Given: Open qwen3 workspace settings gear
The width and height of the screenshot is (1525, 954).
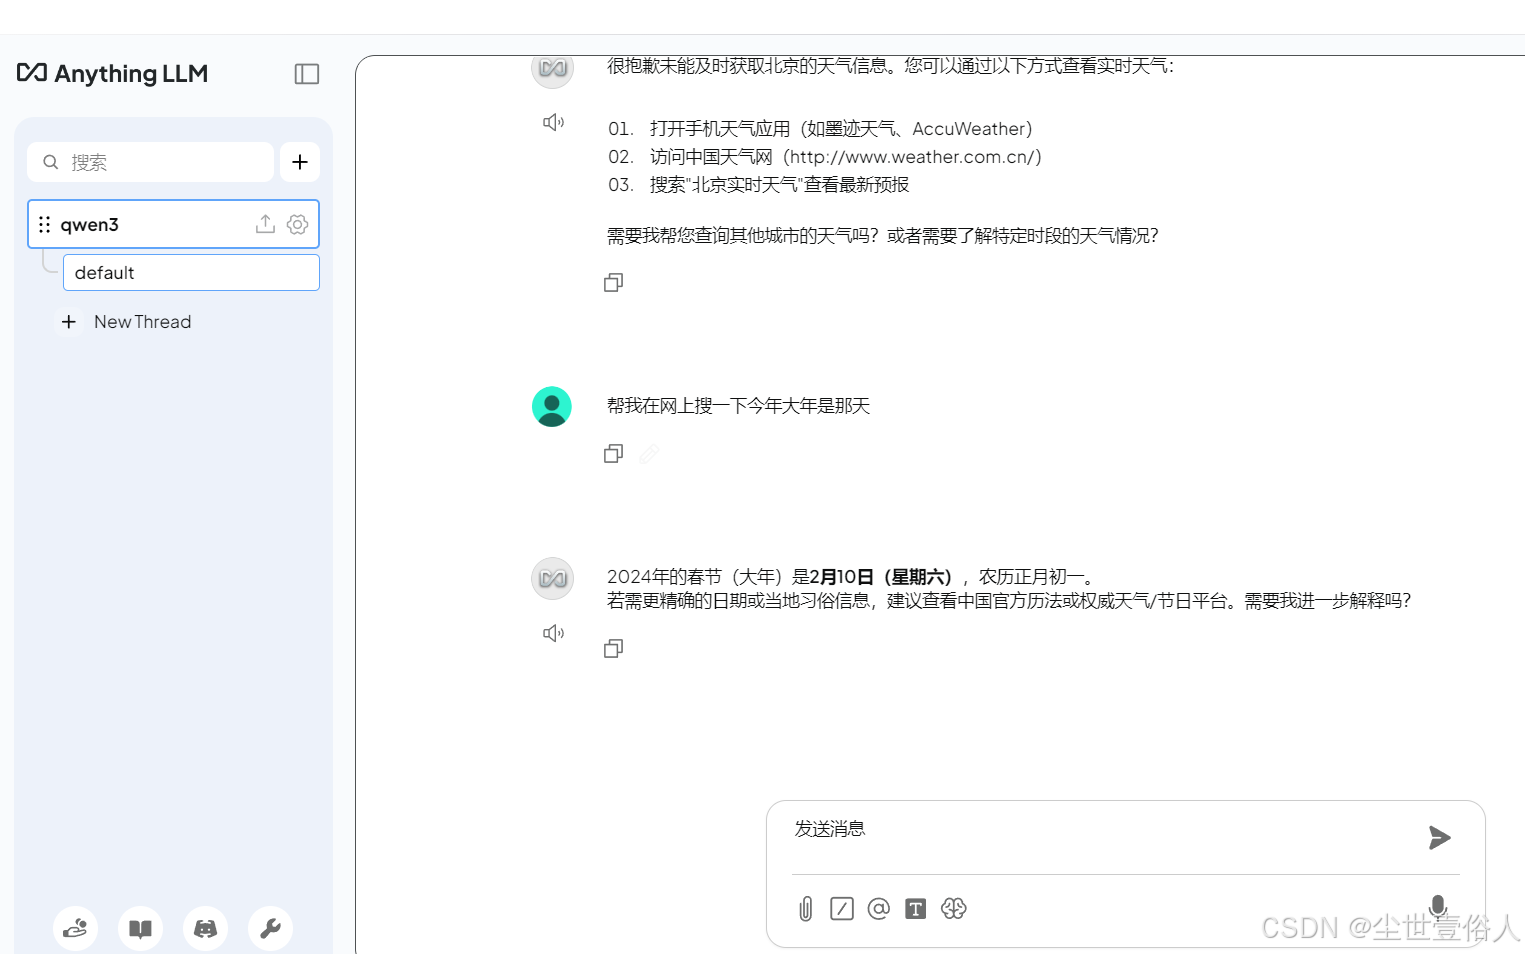Looking at the screenshot, I should coord(297,224).
